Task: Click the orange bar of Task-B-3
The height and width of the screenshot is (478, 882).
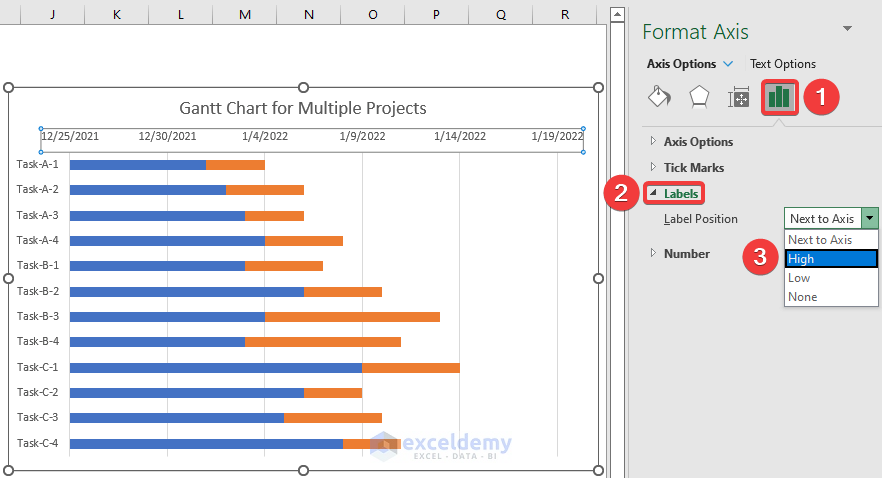Action: (352, 317)
